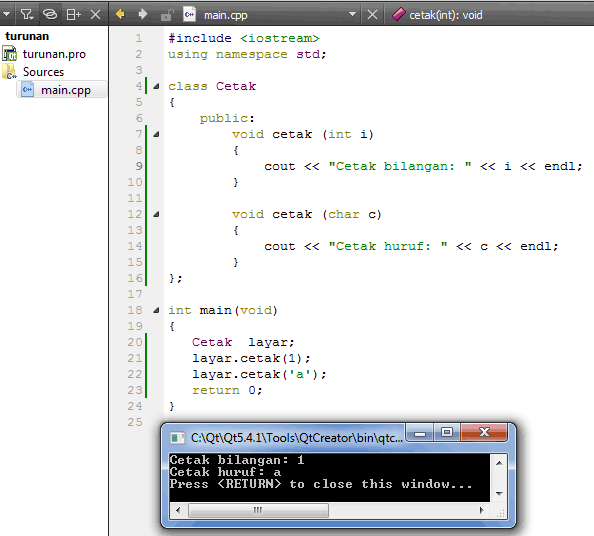The height and width of the screenshot is (536, 594).
Task: Split the sidebar panel with the split icon
Action: coord(73,15)
